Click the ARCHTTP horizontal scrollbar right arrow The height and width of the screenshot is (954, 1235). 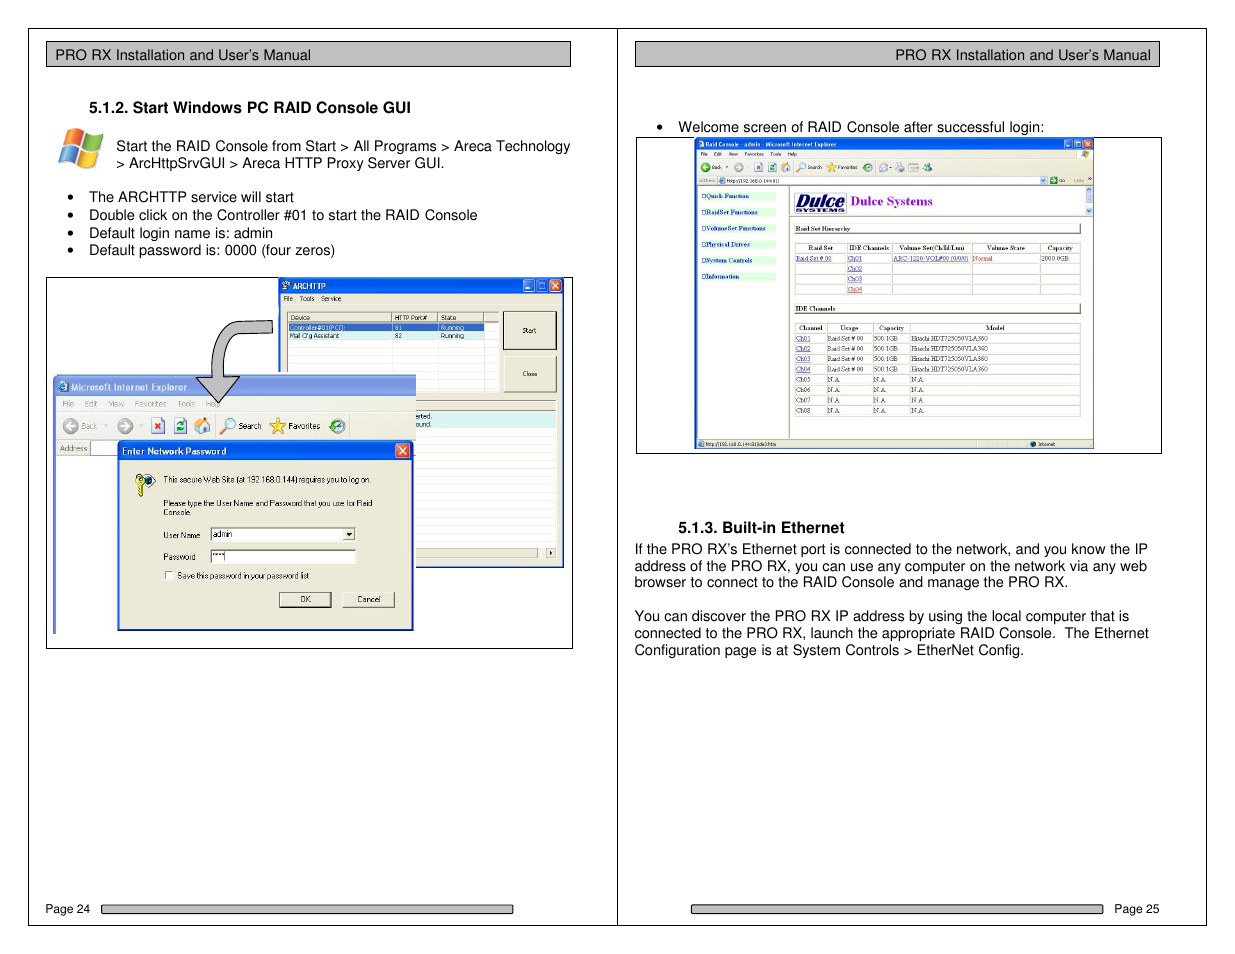click(551, 553)
